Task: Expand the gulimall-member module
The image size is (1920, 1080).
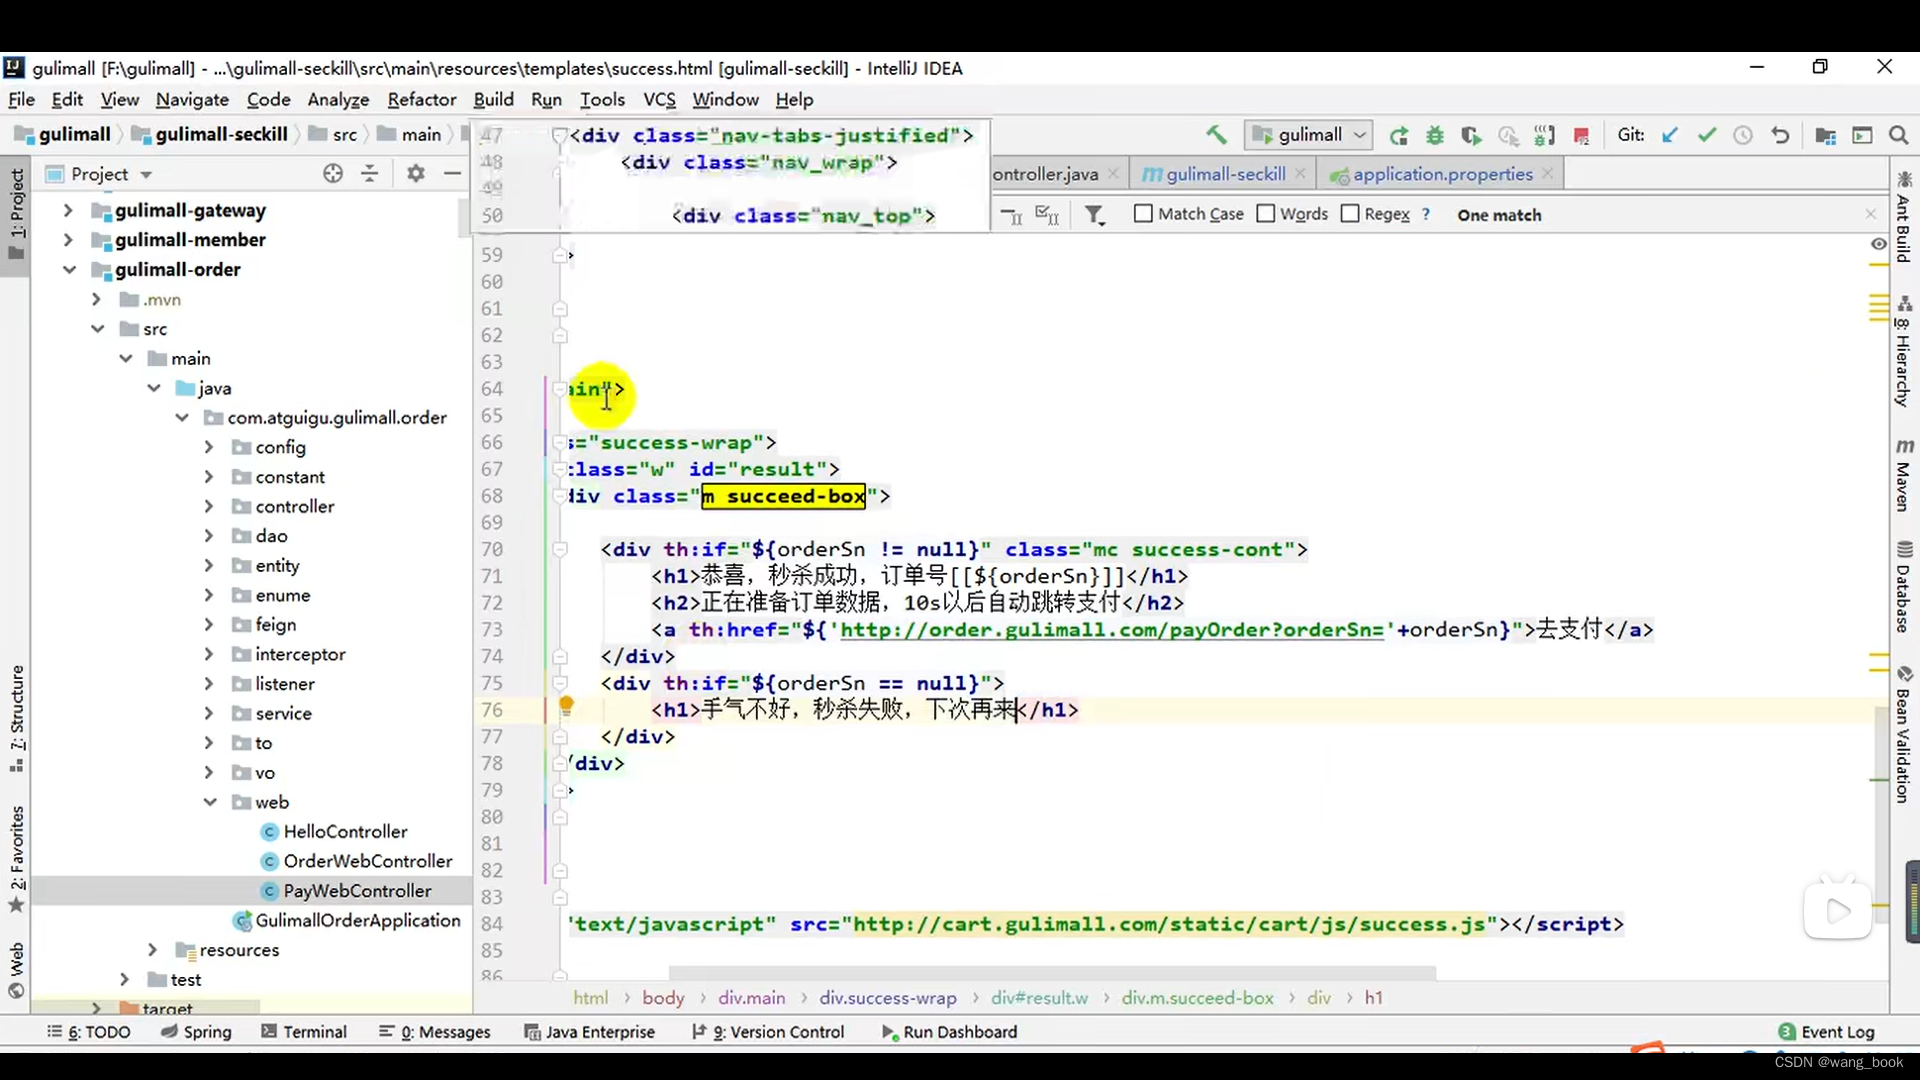Action: tap(68, 240)
